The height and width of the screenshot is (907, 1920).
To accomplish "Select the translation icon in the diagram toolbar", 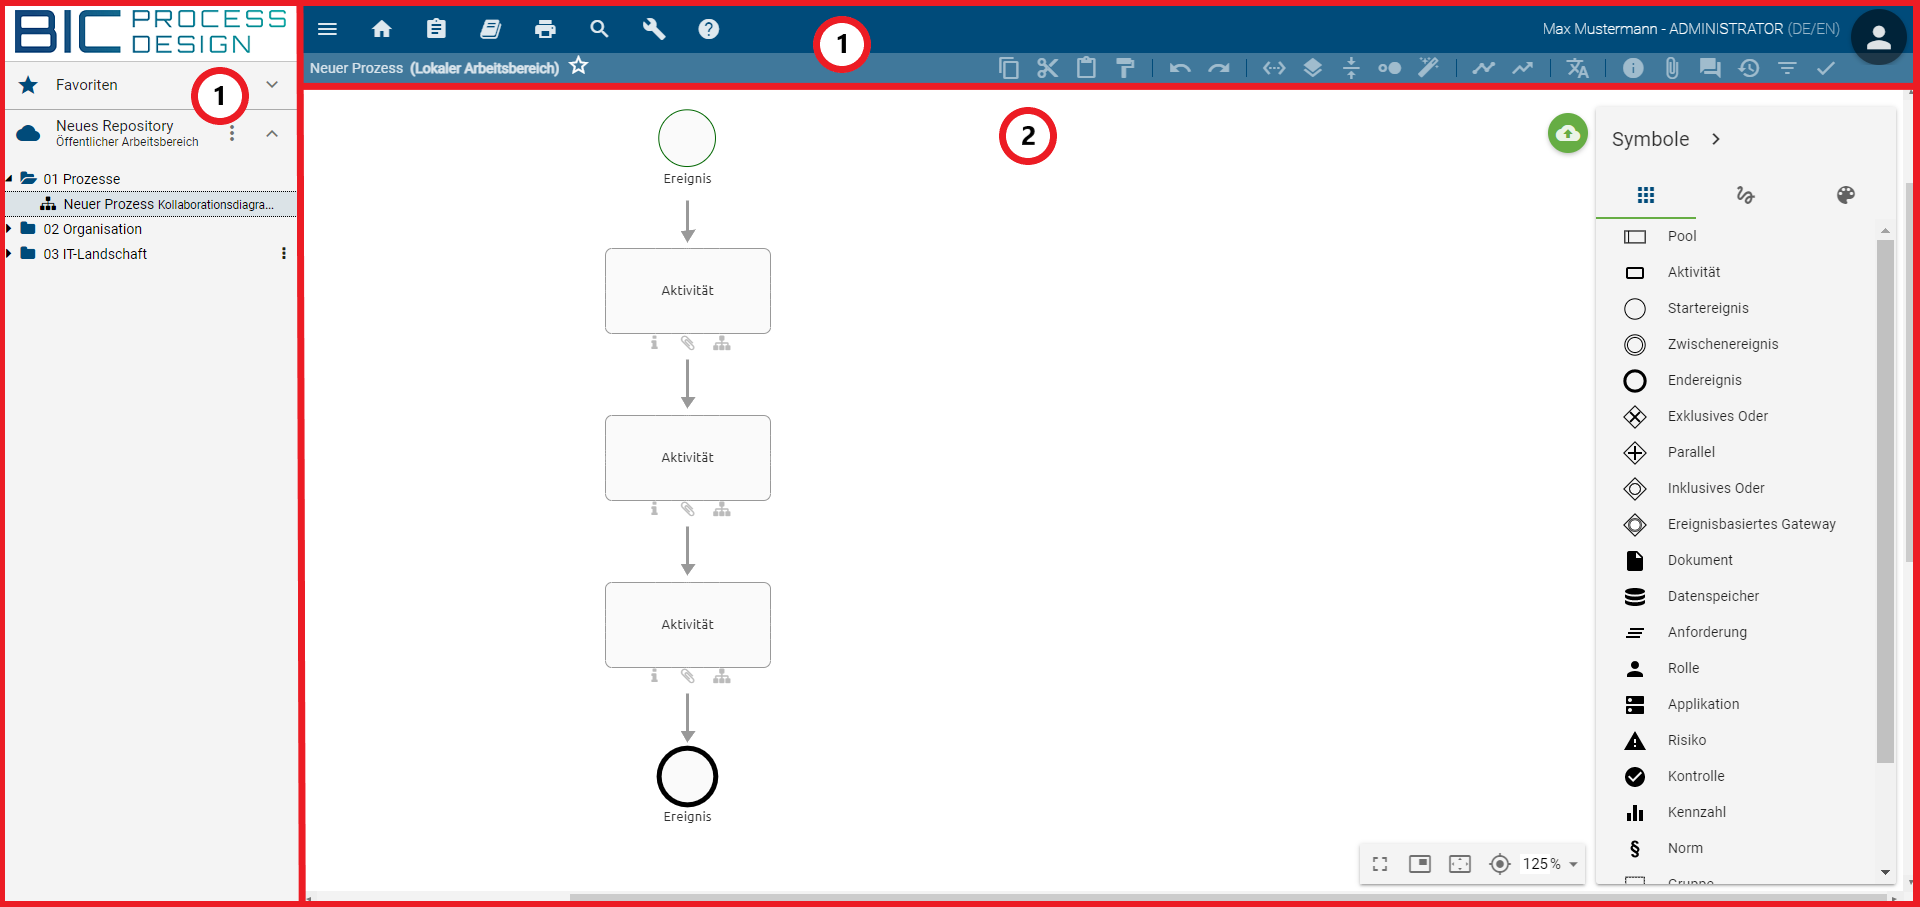I will point(1578,68).
